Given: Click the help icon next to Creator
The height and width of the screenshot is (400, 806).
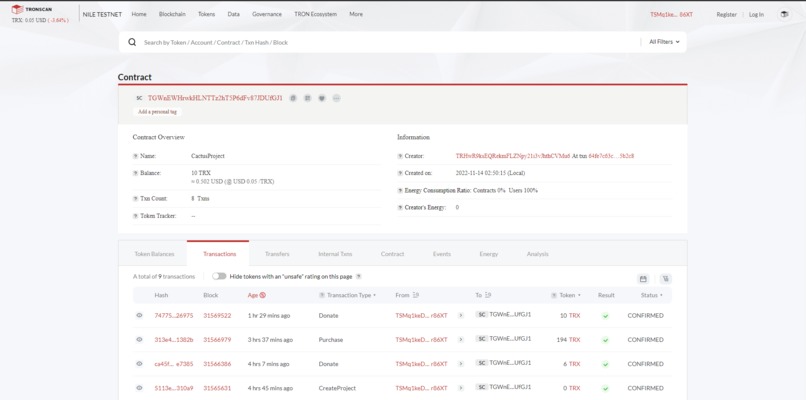Looking at the screenshot, I should 400,156.
